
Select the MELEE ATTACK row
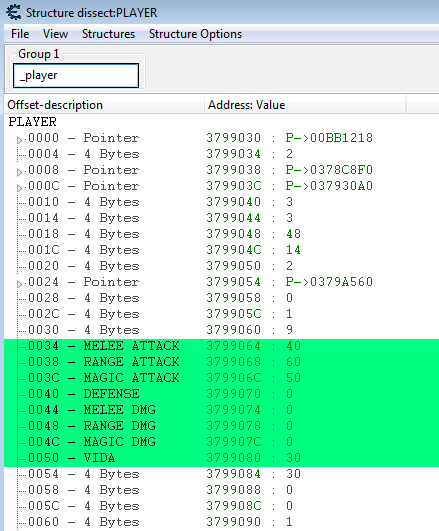[221, 346]
